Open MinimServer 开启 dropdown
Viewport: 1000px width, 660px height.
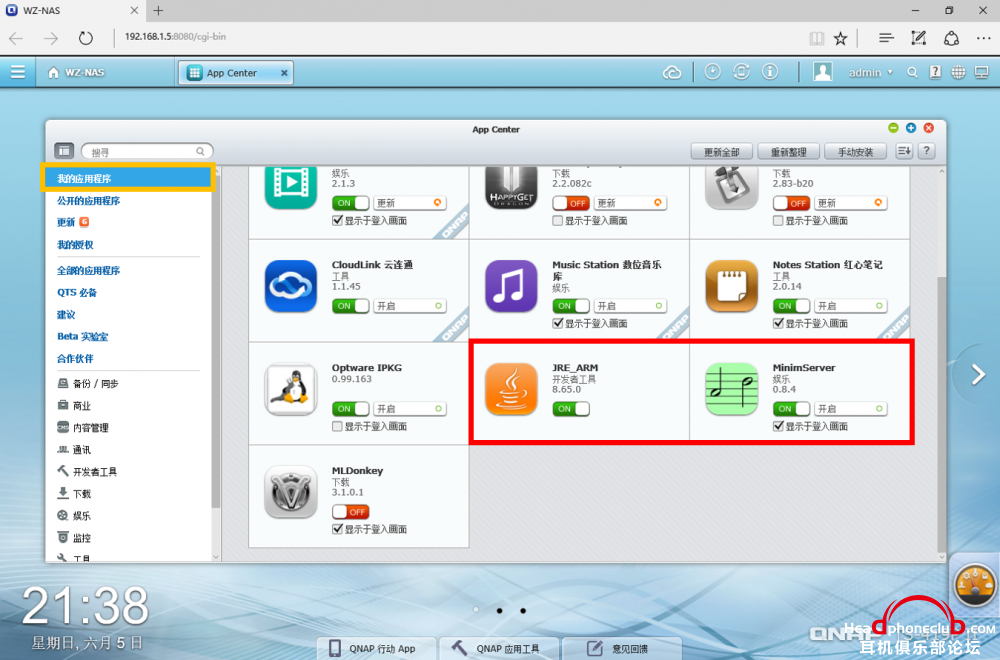coord(851,409)
